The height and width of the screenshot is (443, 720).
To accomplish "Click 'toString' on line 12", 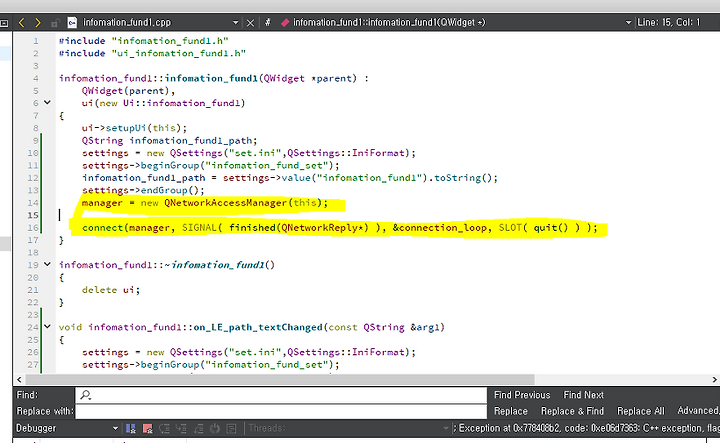I will click(457, 178).
